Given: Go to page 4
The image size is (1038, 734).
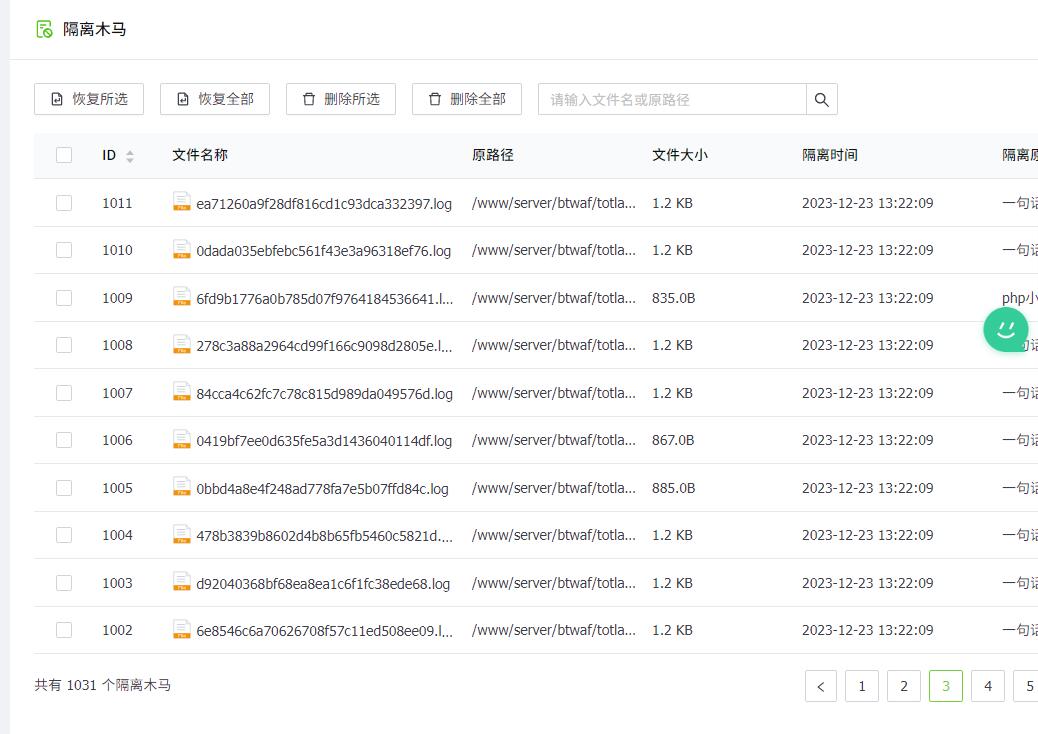Looking at the screenshot, I should (x=988, y=686).
